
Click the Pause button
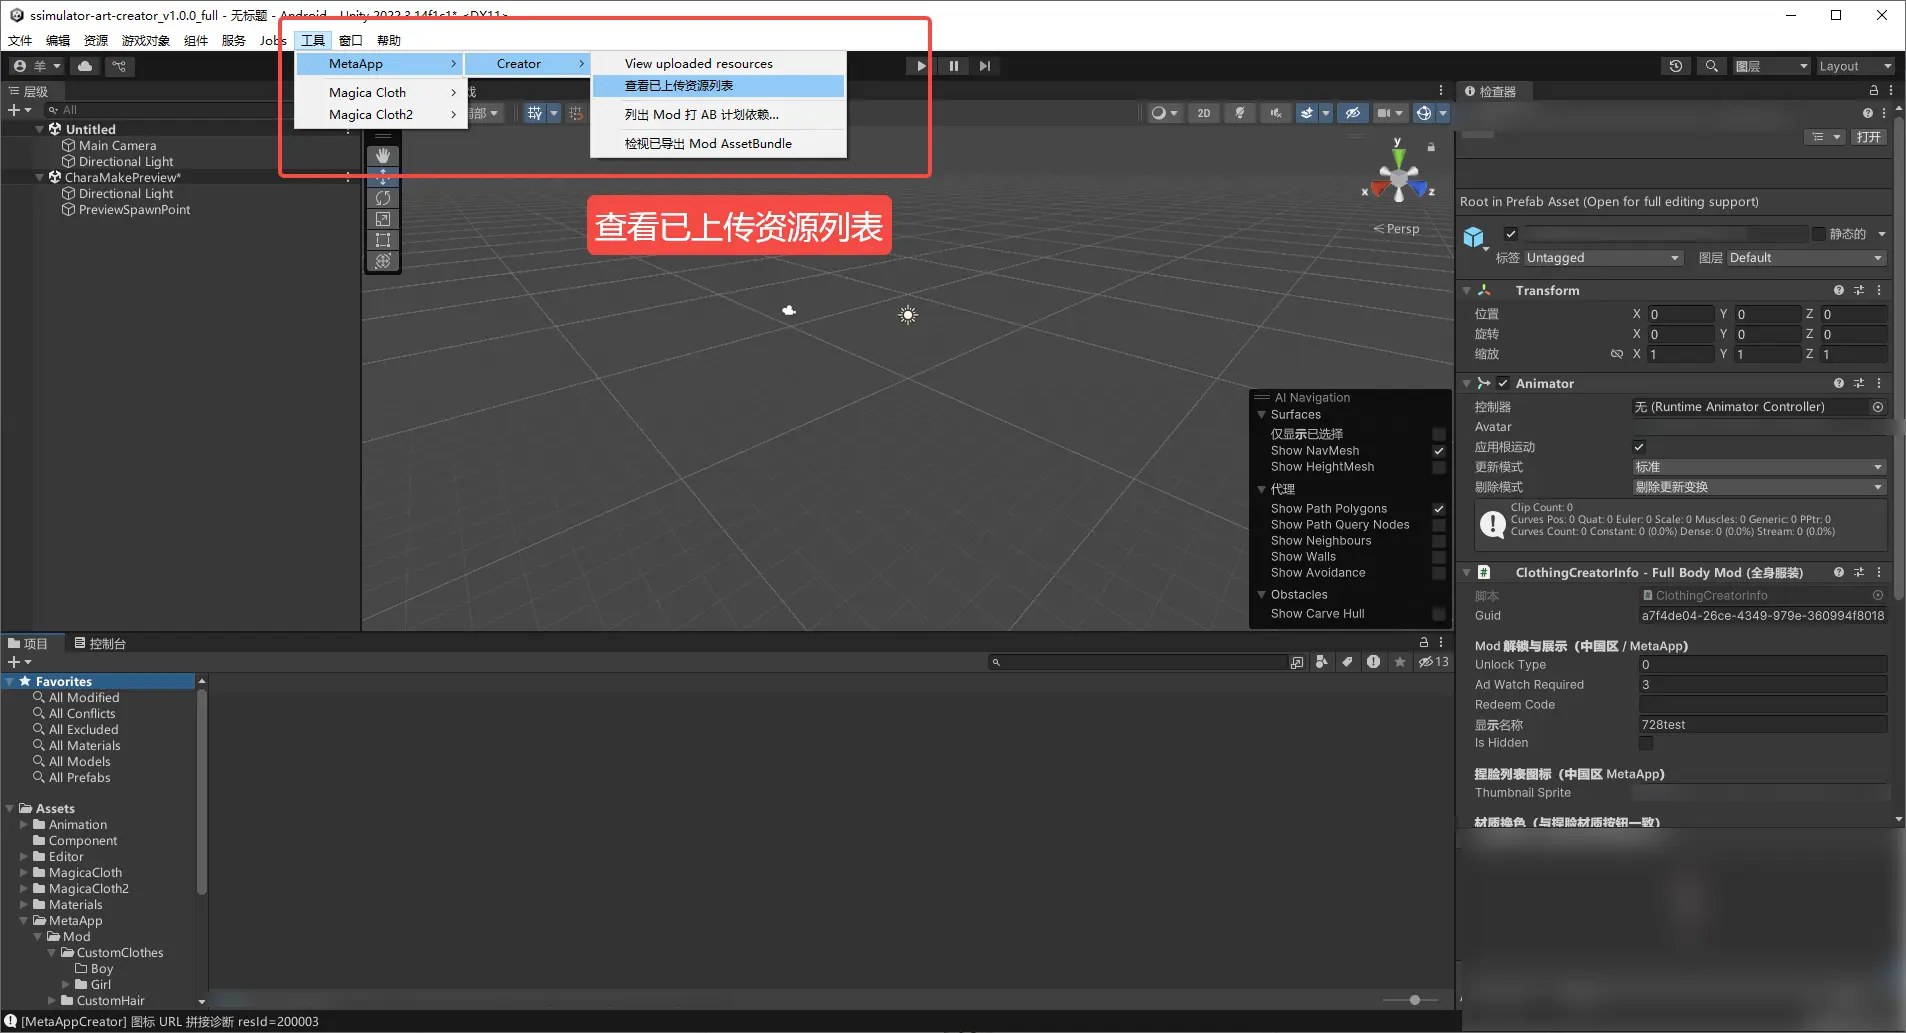[953, 66]
